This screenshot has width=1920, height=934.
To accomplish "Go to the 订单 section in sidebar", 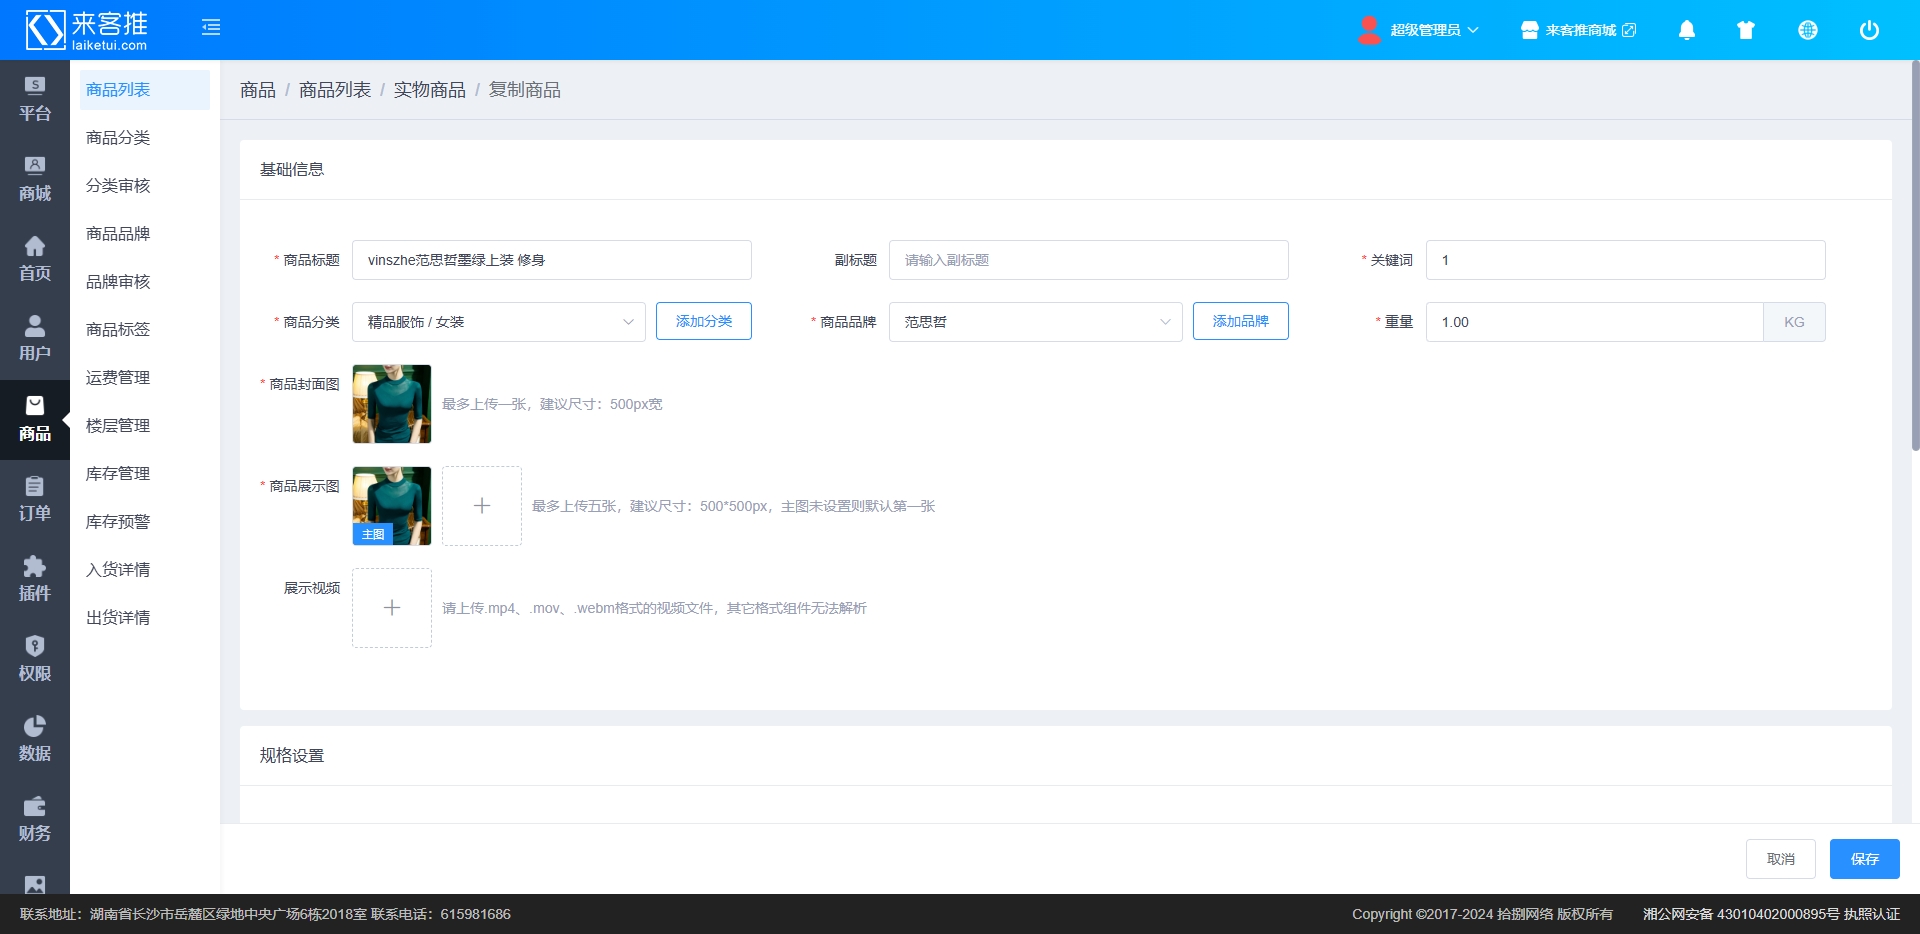I will (35, 500).
